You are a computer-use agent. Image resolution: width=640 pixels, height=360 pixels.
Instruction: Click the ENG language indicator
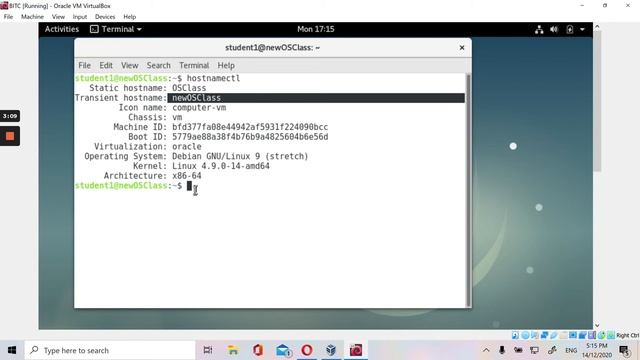point(571,350)
